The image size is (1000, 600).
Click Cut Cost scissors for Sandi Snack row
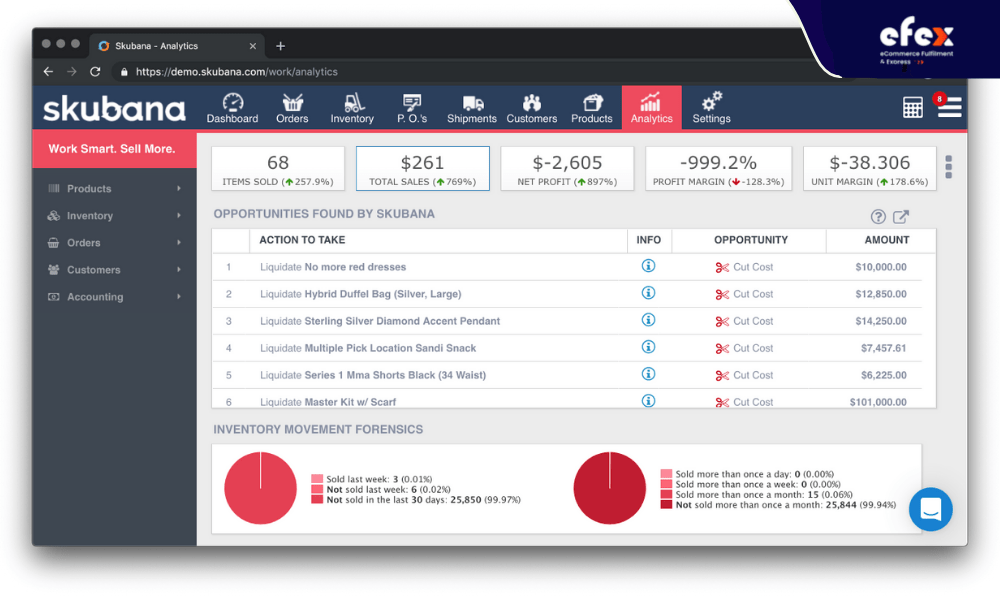(x=722, y=349)
